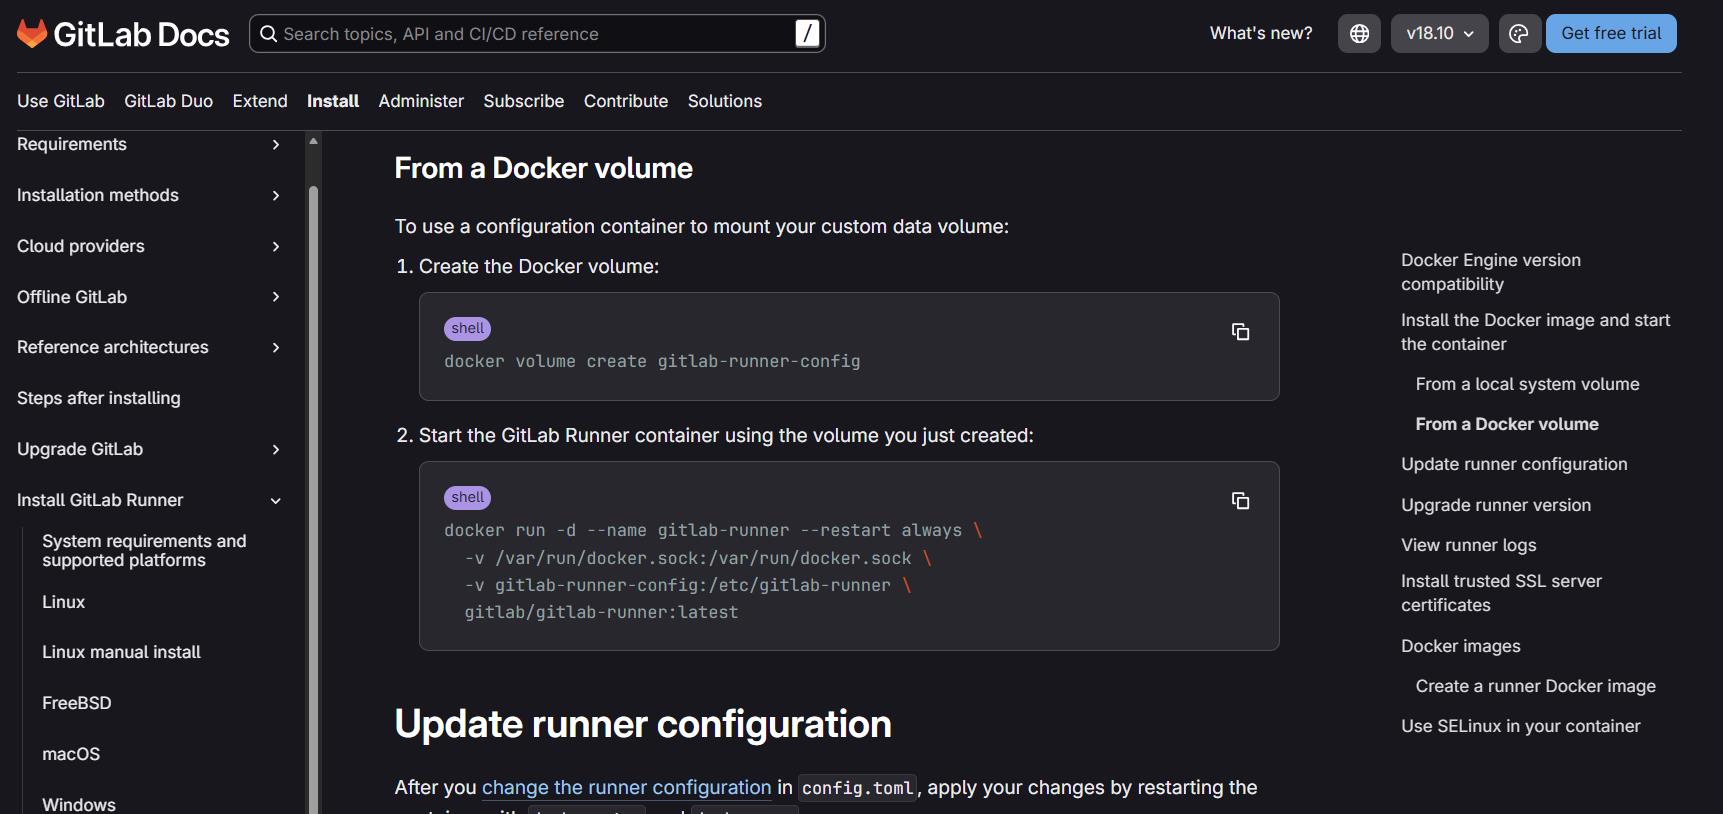Expand the Cloud providers section

click(276, 247)
